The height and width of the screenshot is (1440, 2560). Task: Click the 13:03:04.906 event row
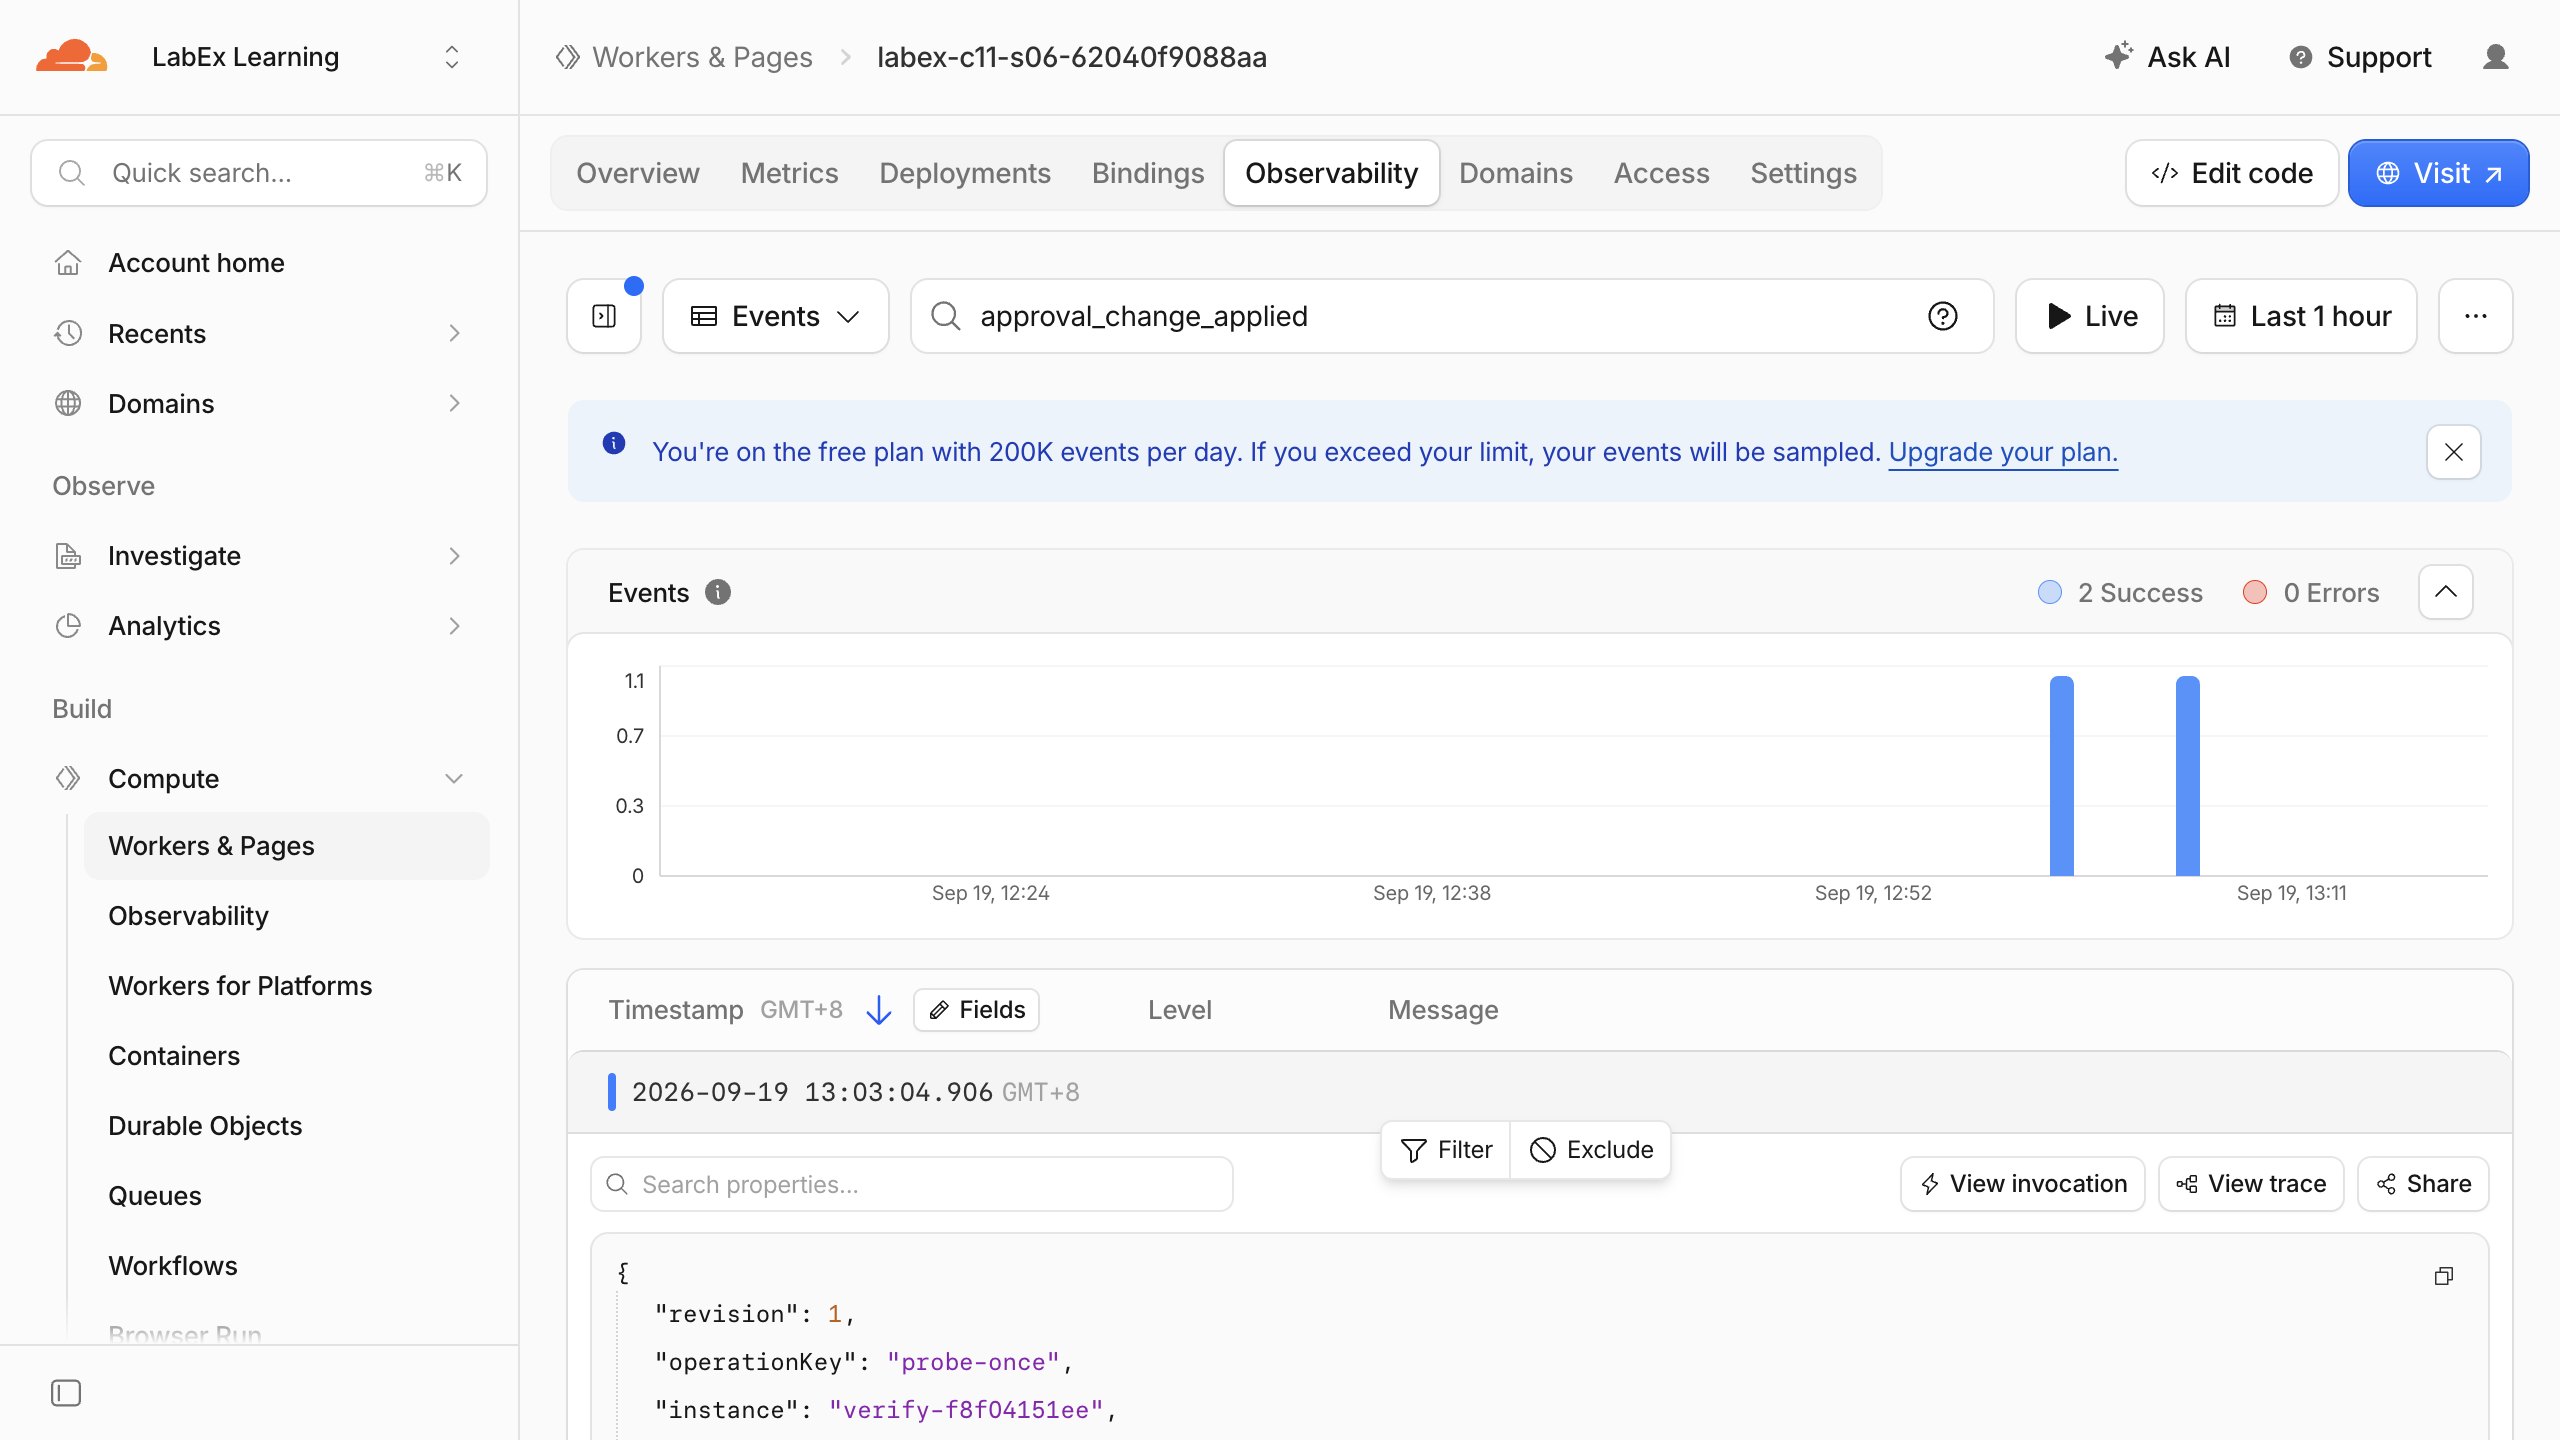tap(1540, 1092)
